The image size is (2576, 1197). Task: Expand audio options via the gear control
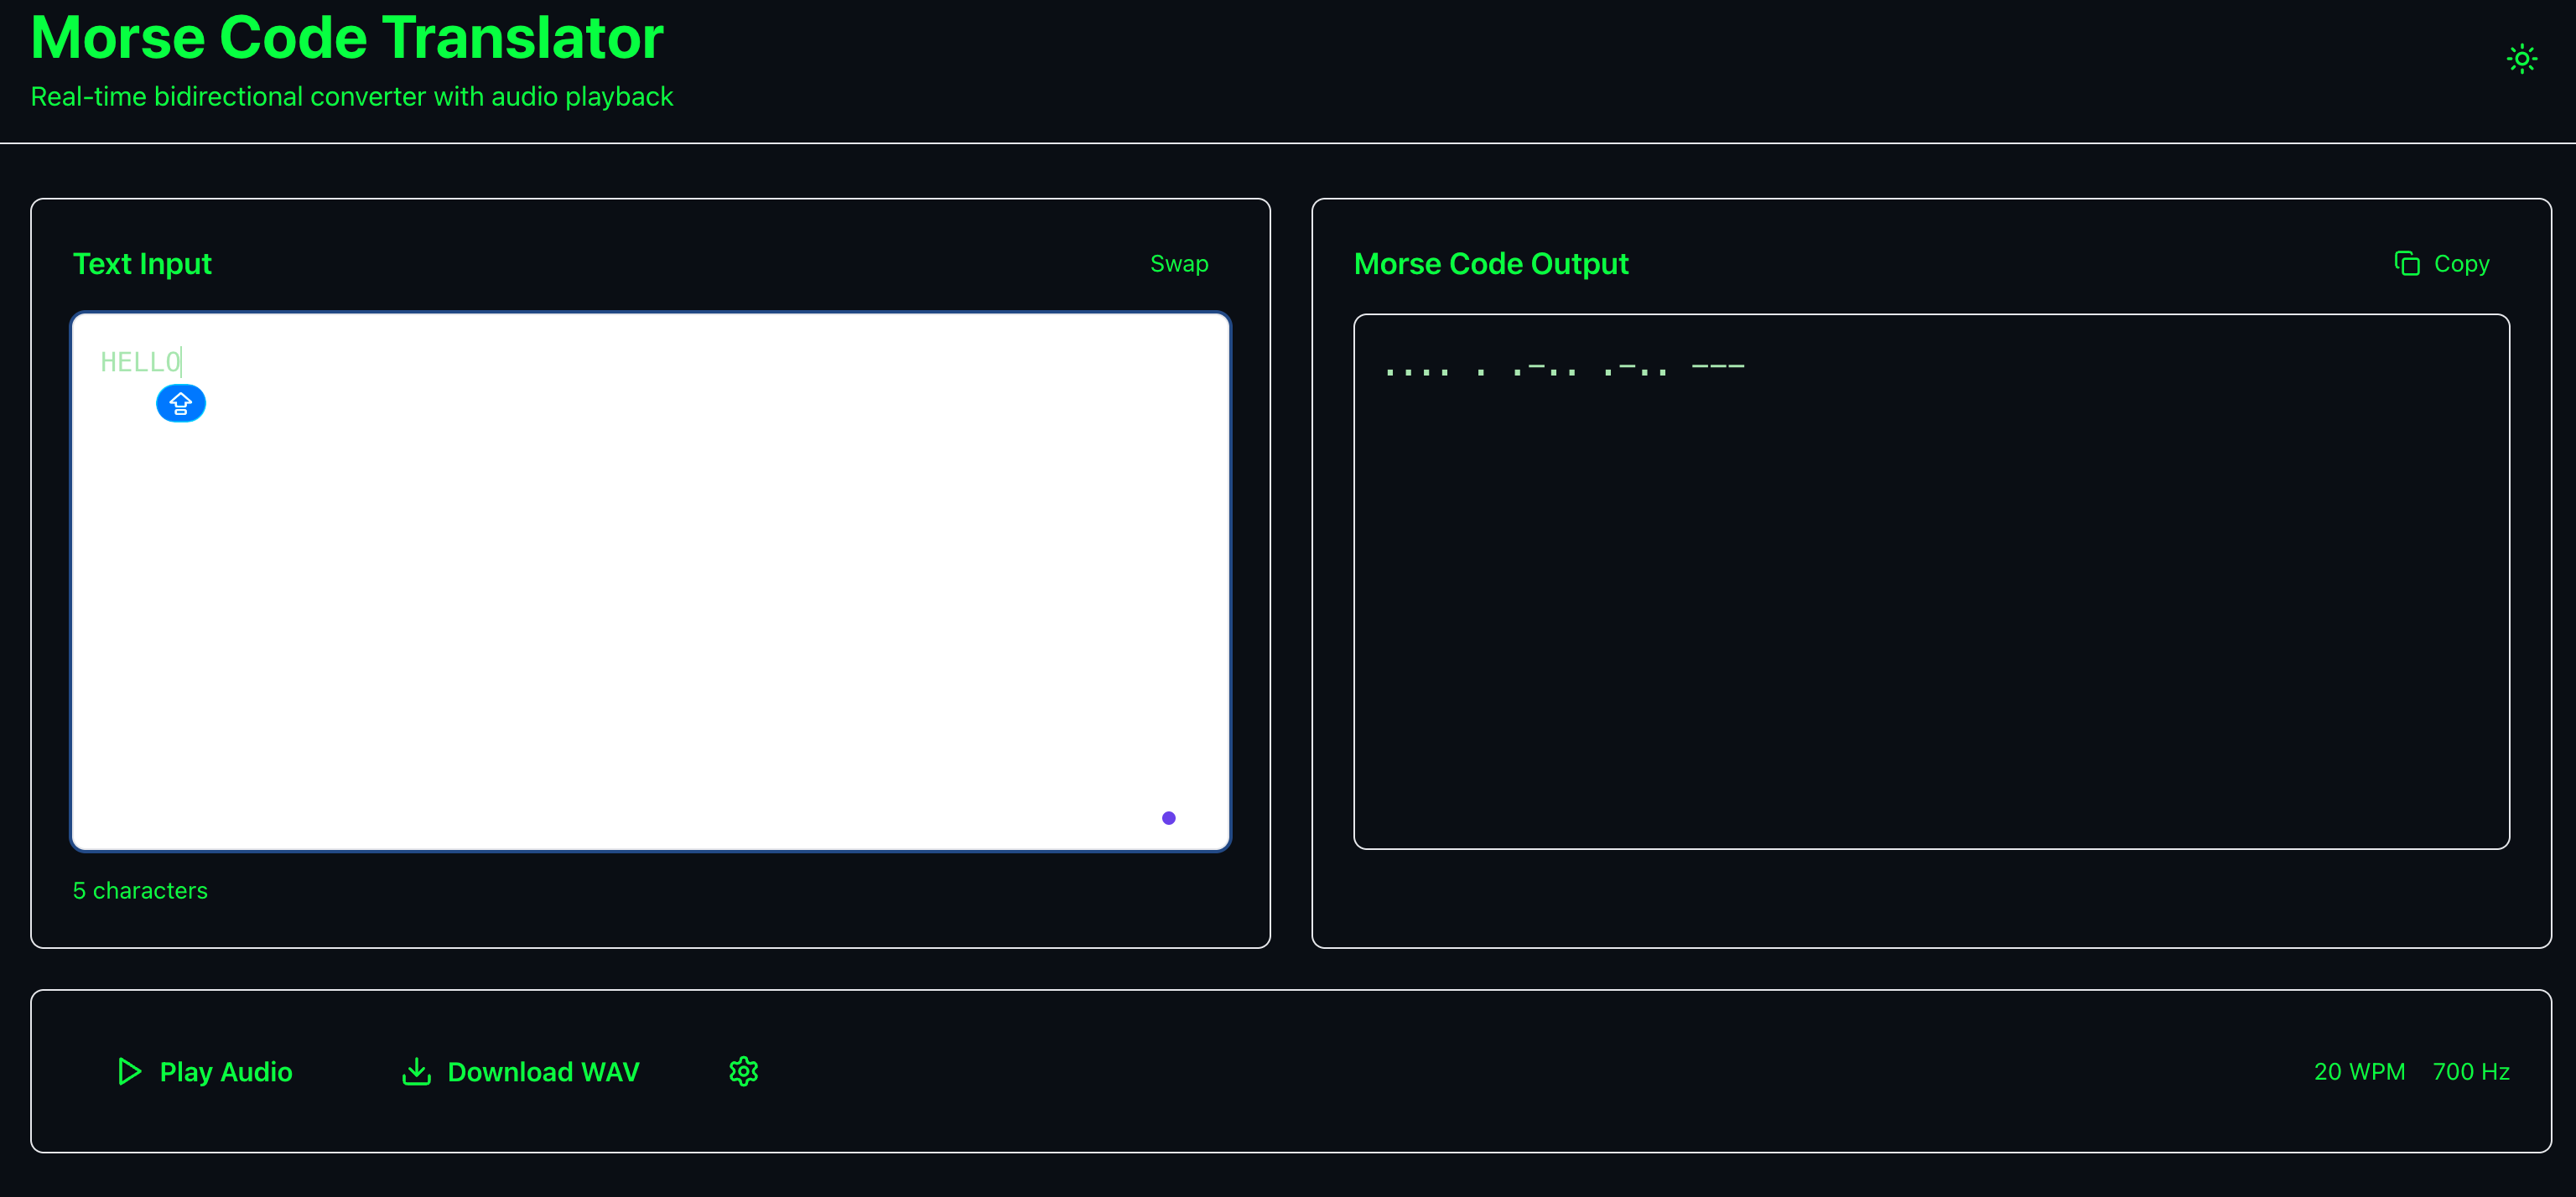click(744, 1071)
